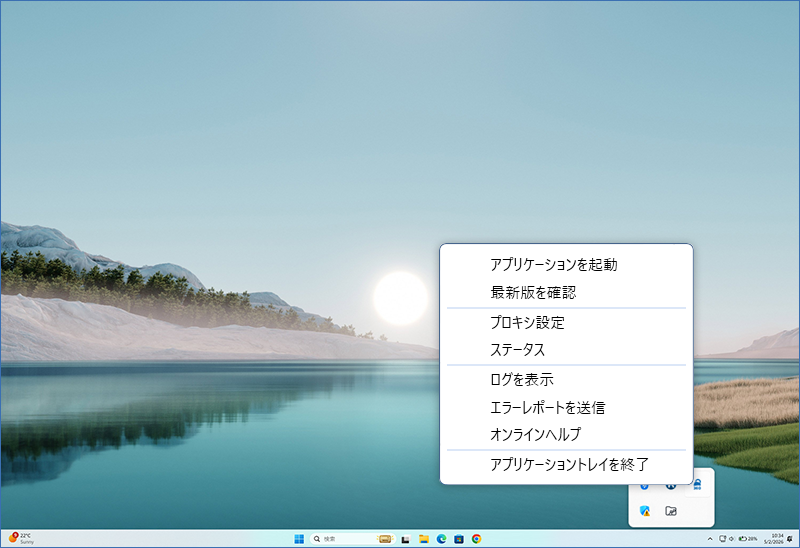Viewport: 800px width, 548px height.
Task: Launch Google Chrome from the taskbar
Action: coord(477,539)
